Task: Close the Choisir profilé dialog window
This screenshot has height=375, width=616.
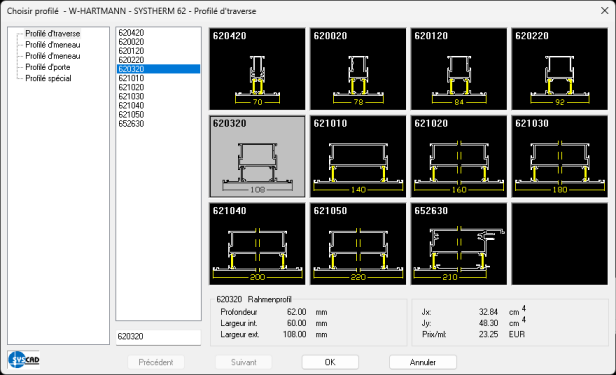Action: [605, 11]
